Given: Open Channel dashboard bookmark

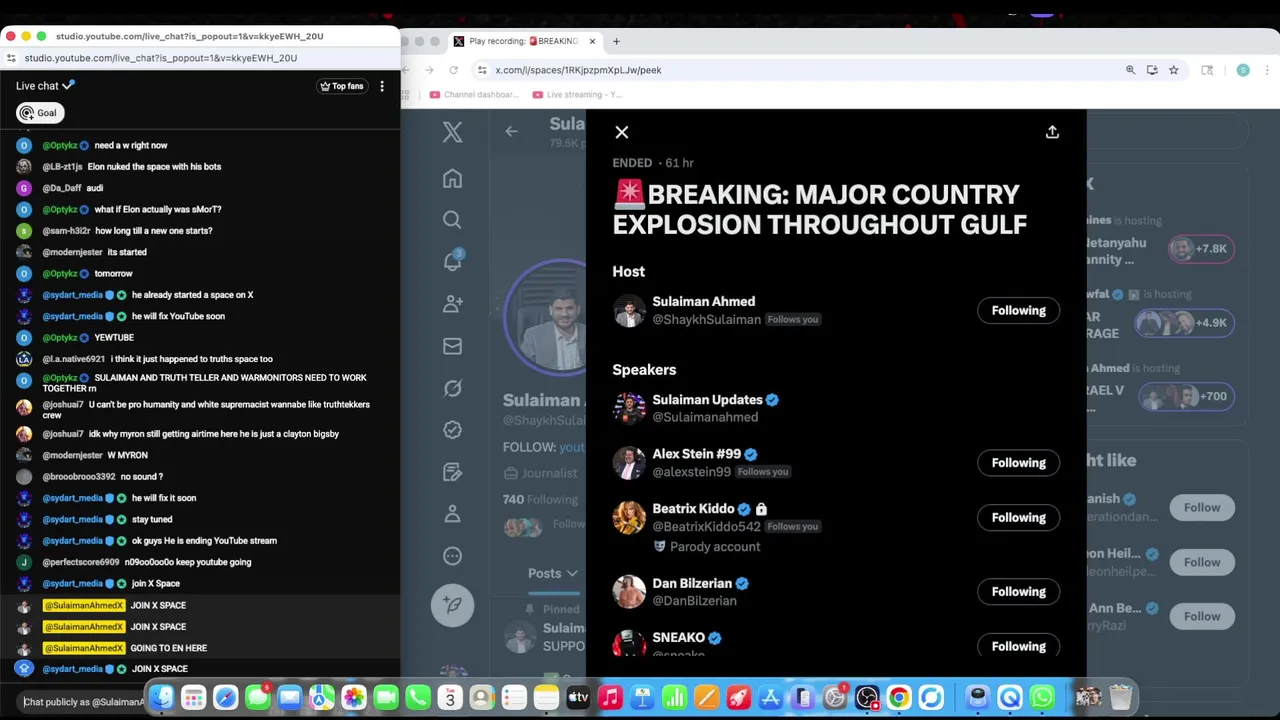Looking at the screenshot, I should 474,94.
